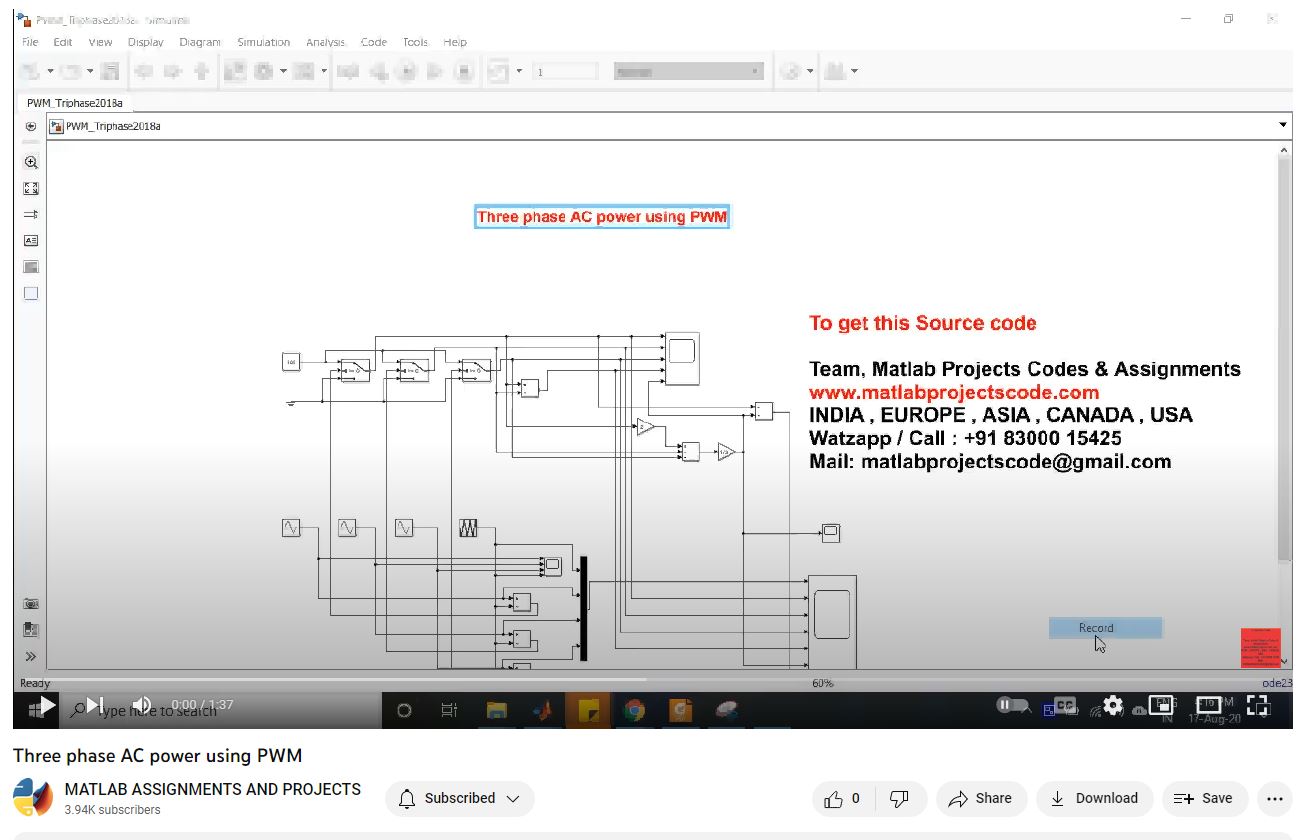The height and width of the screenshot is (840, 1299).
Task: Open the MATLAB ASSIGNMENTS AND PROJECTS channel avatar
Action: pos(33,798)
